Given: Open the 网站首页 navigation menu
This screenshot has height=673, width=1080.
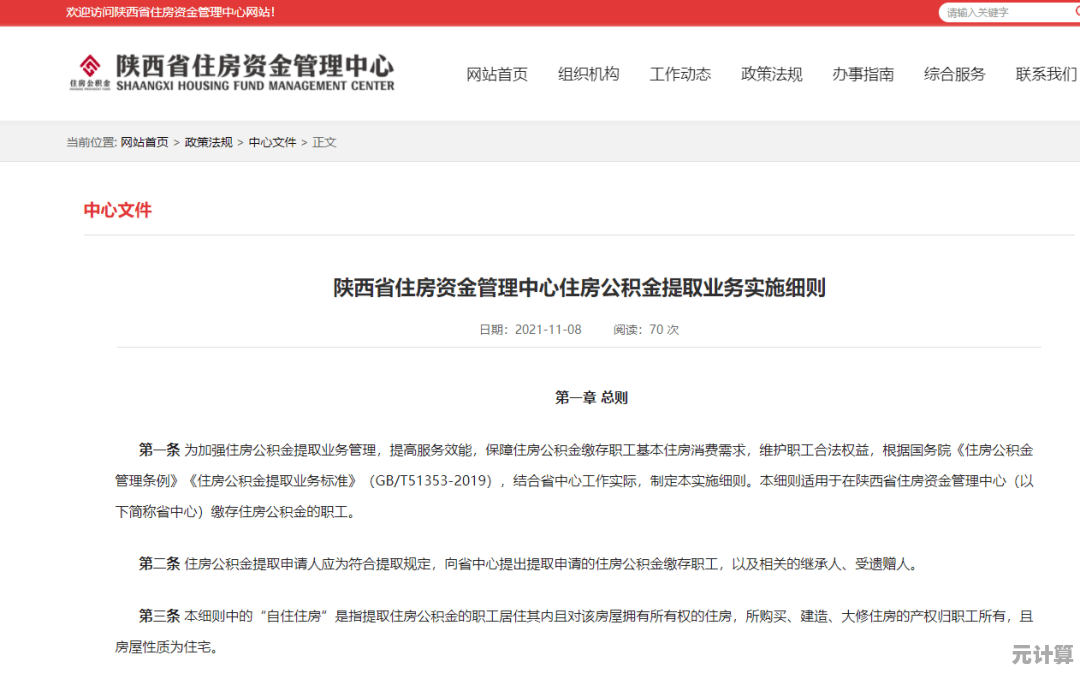Looking at the screenshot, I should coord(497,74).
